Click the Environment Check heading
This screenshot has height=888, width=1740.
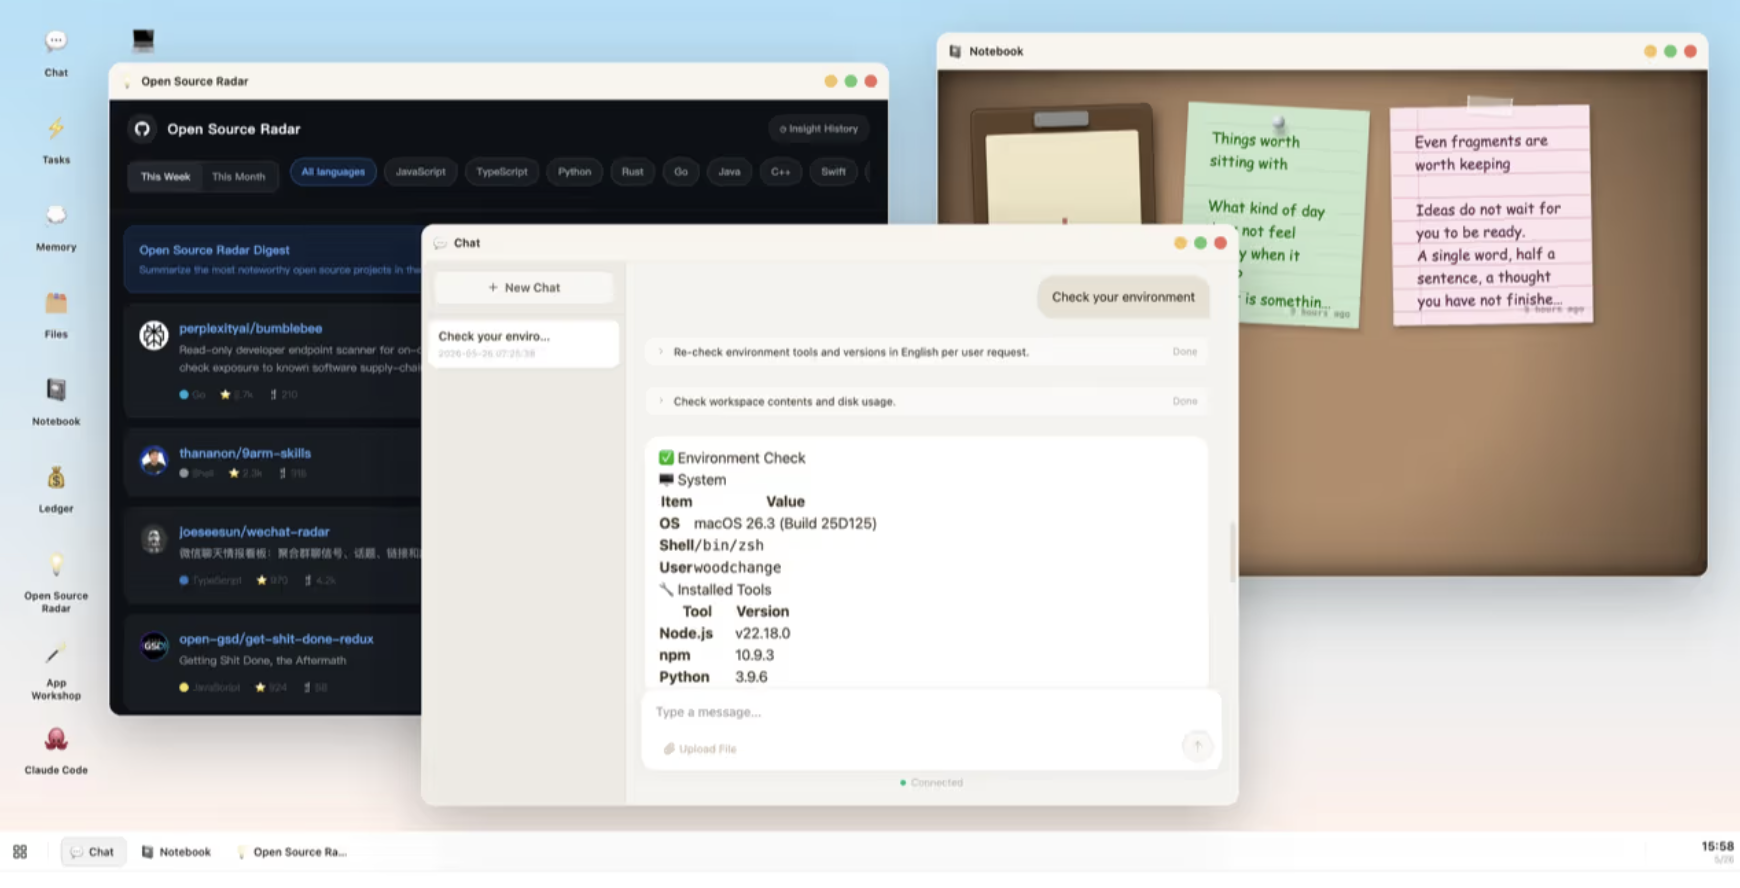pyautogui.click(x=732, y=458)
